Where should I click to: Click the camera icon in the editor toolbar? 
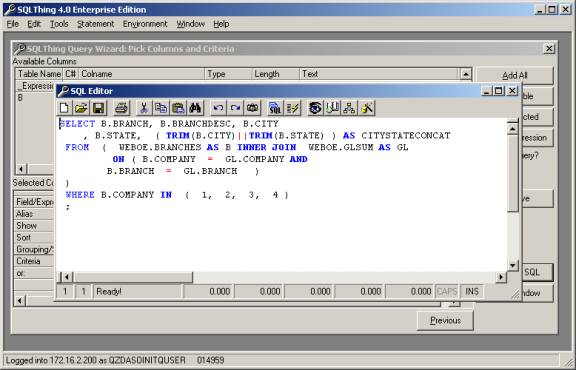(252, 108)
